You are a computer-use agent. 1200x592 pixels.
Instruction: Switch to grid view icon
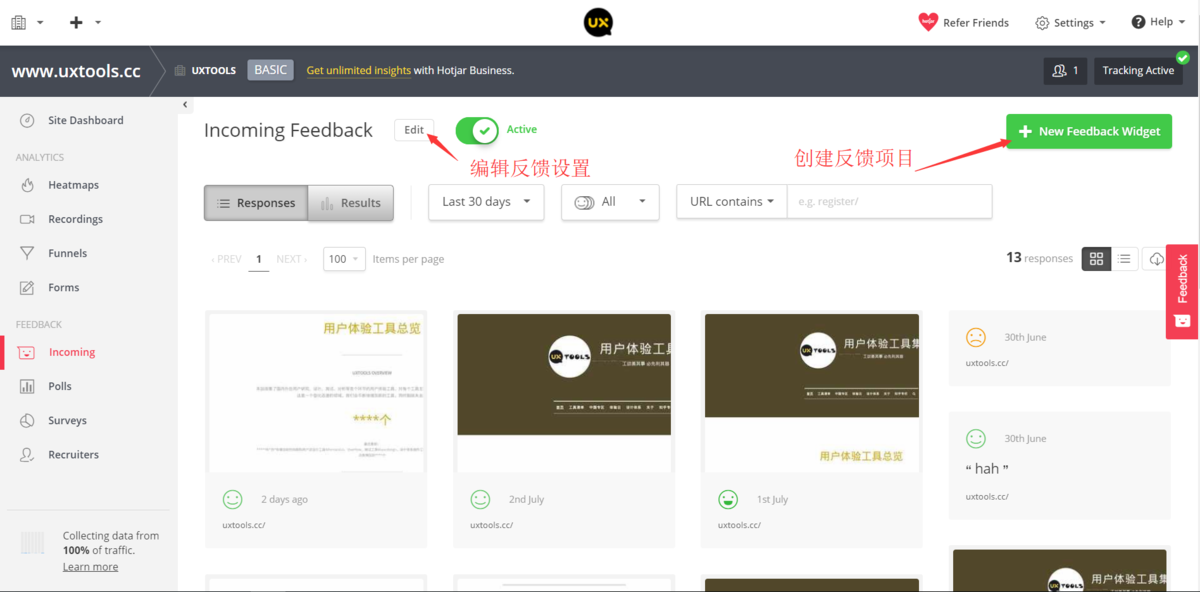tap(1096, 259)
